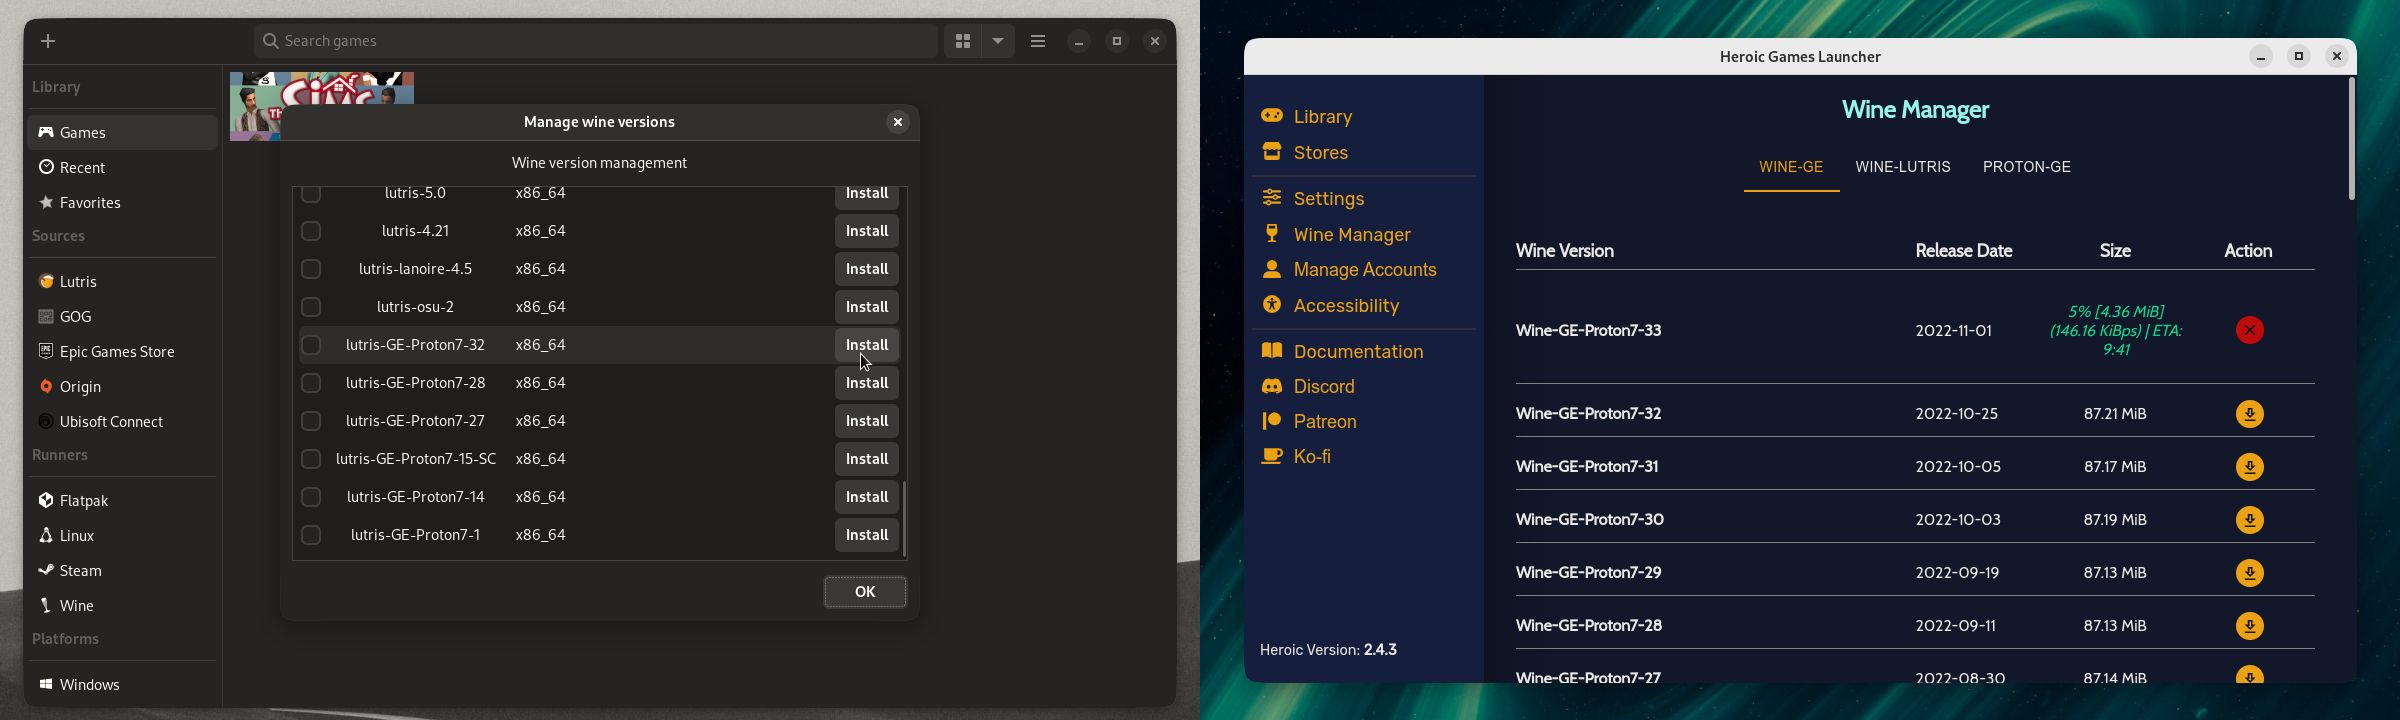This screenshot has width=2400, height=720.
Task: Switch to the WINE-LUTRIS tab
Action: click(x=1902, y=167)
